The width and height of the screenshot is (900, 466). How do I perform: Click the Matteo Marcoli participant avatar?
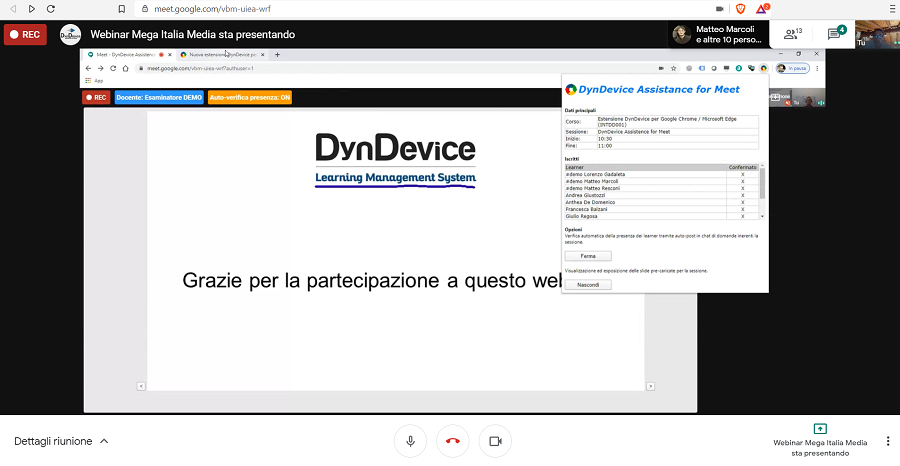tap(683, 34)
